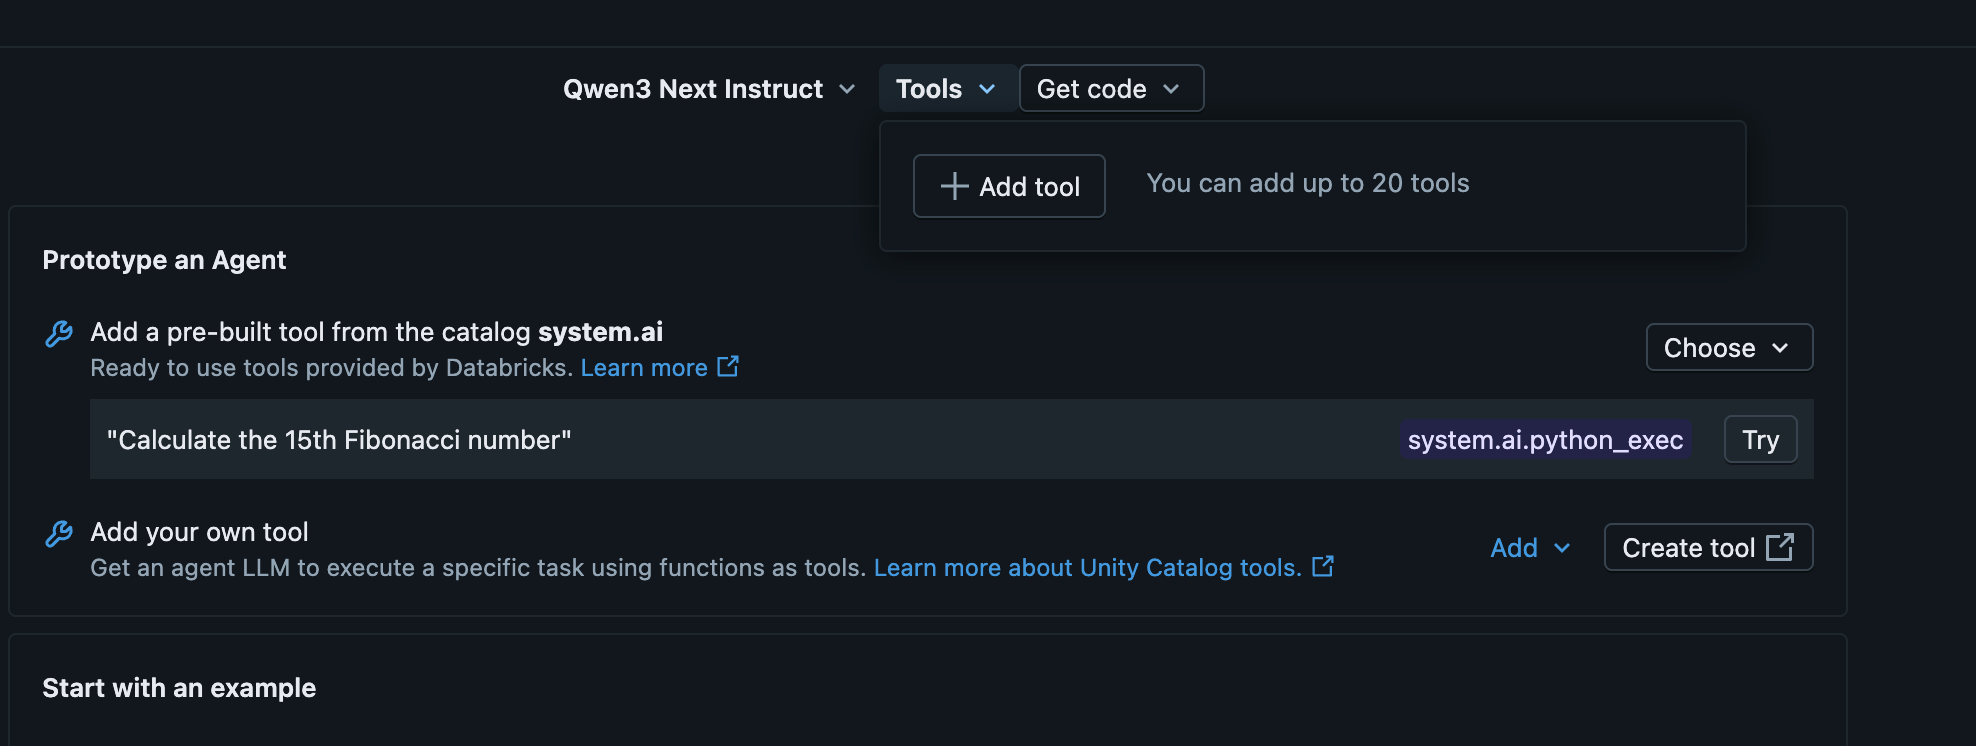Open the Qwen3 Next Instruct model selector
The height and width of the screenshot is (746, 1976).
point(709,89)
